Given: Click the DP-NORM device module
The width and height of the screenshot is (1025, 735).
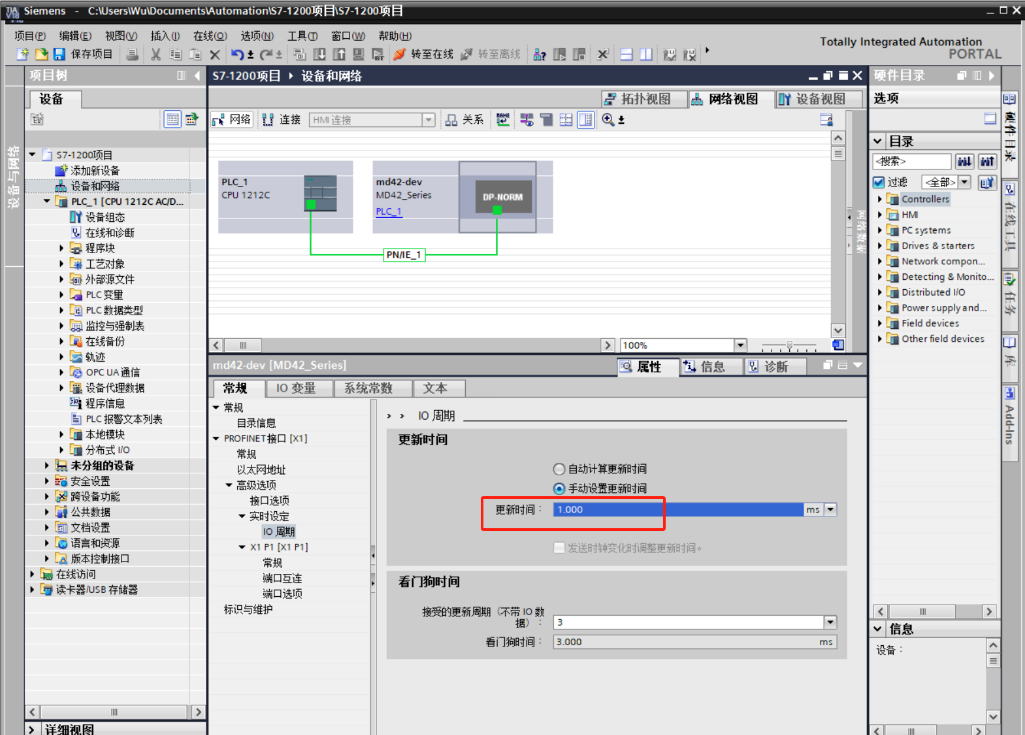Looking at the screenshot, I should 497,197.
